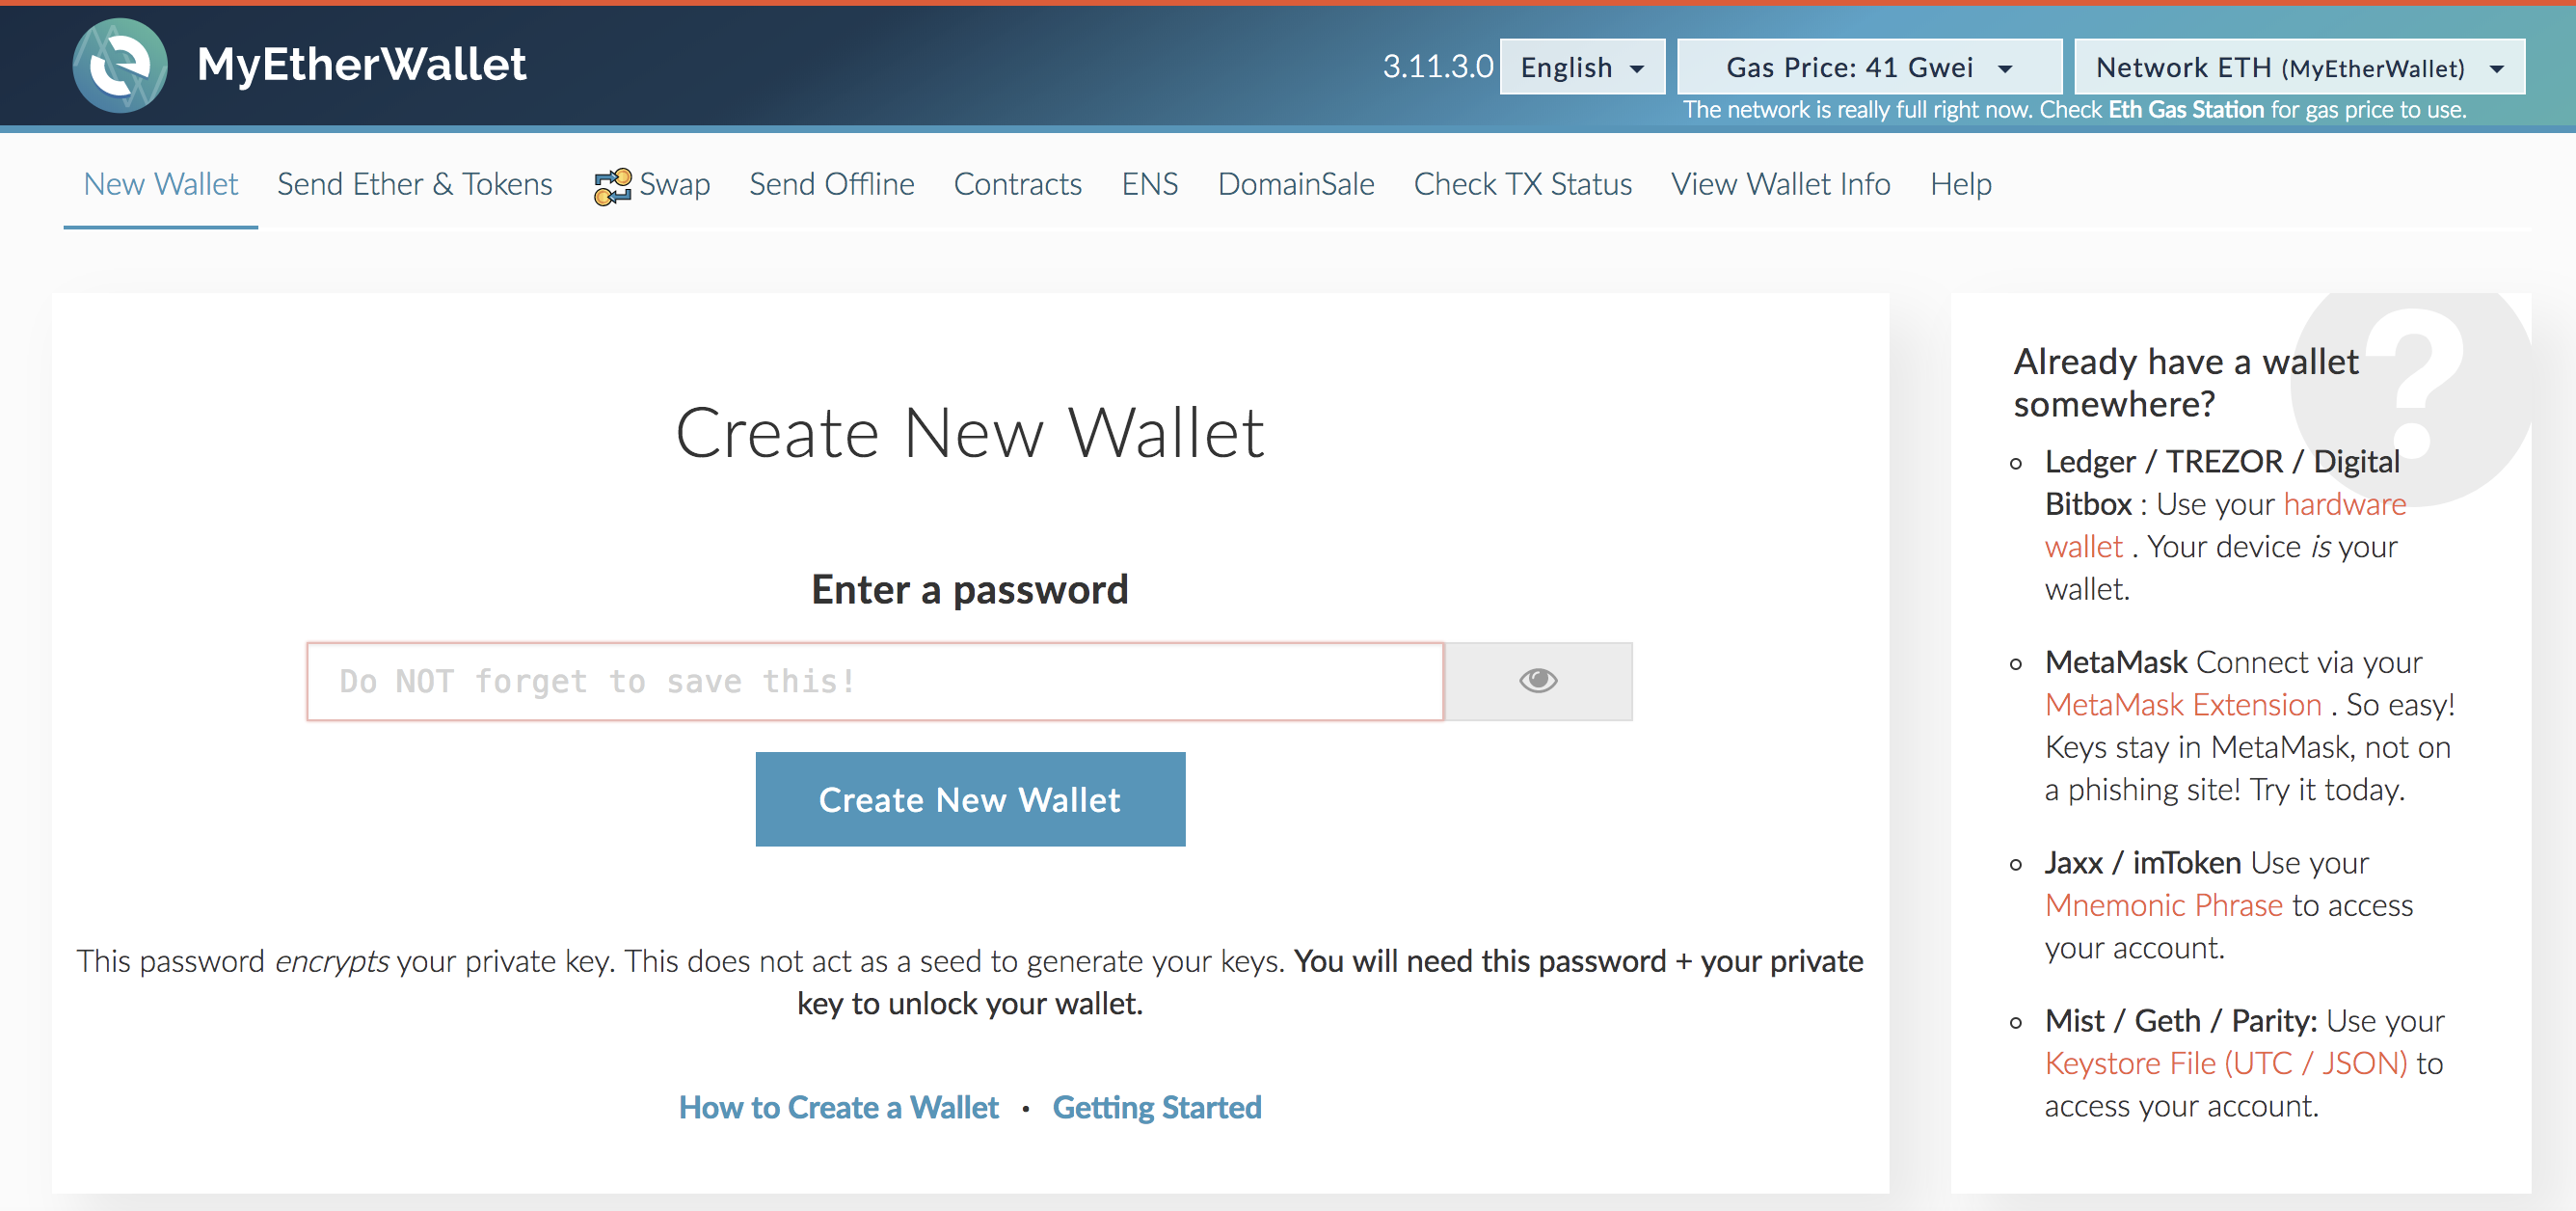Open the Swap feature icon
Screen dimensions: 2576x1211
606,184
